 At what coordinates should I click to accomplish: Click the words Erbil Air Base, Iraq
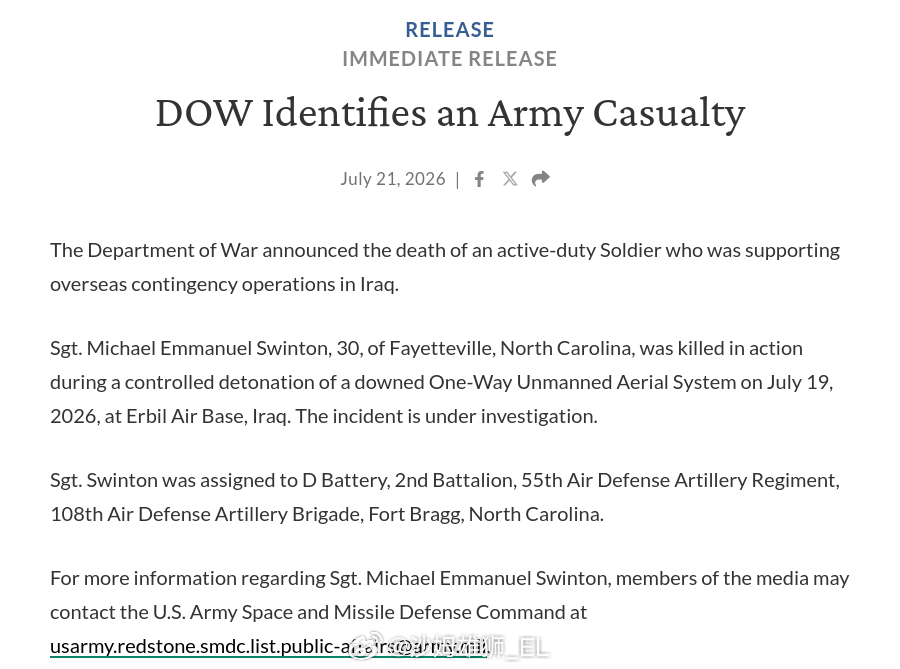click(207, 417)
